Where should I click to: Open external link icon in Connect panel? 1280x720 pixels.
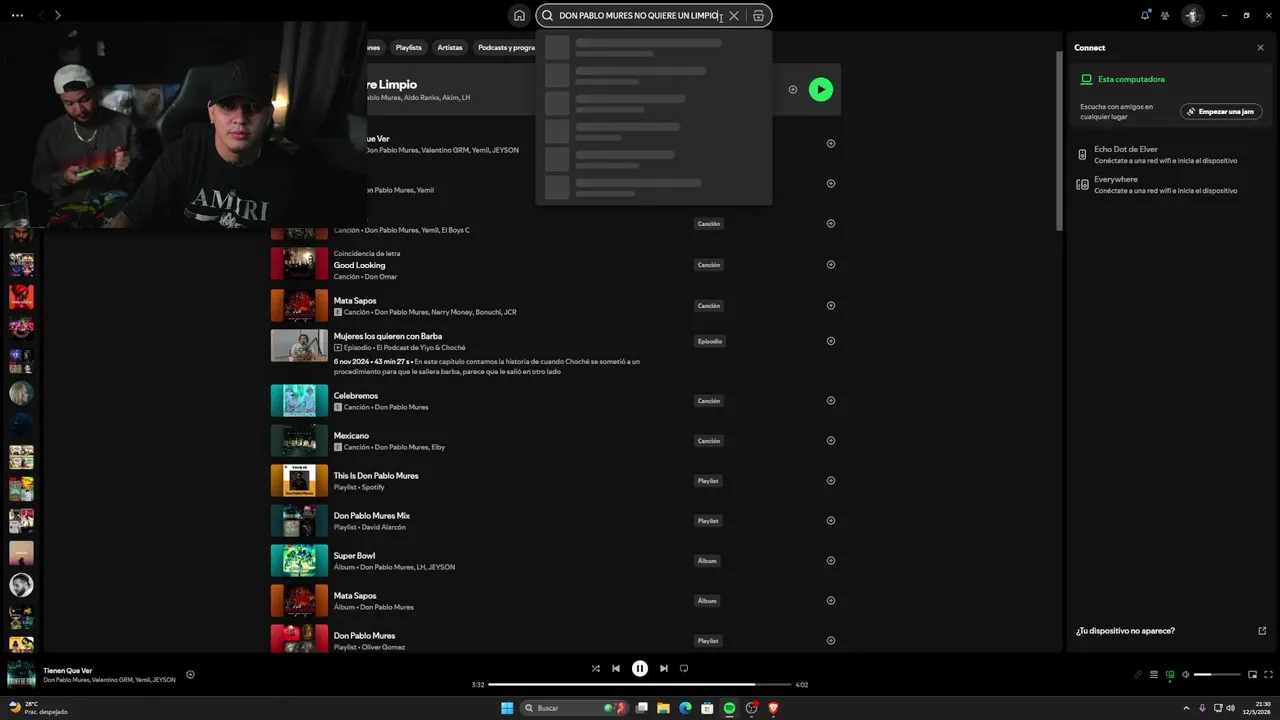pyautogui.click(x=1262, y=631)
